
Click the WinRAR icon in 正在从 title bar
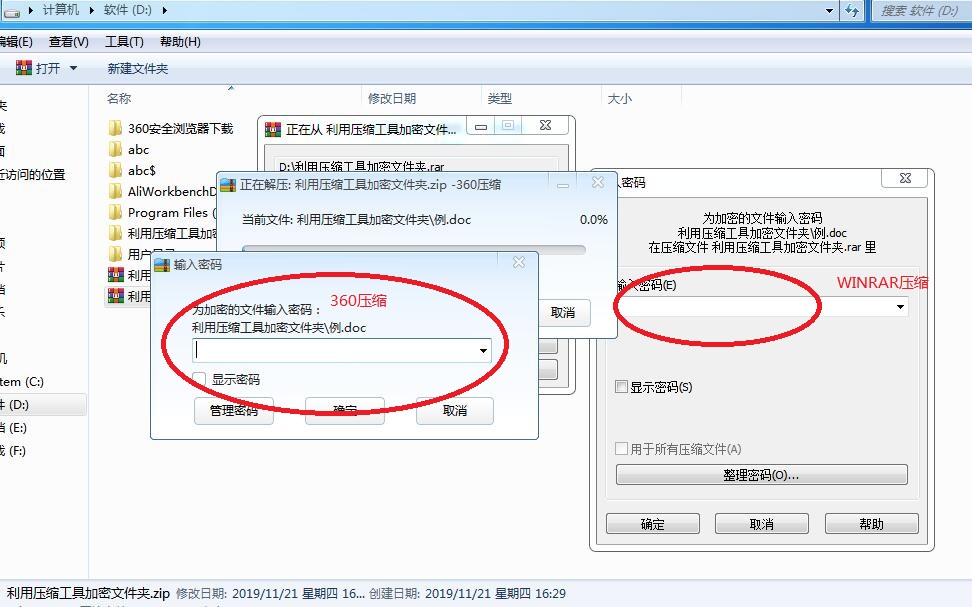(273, 130)
